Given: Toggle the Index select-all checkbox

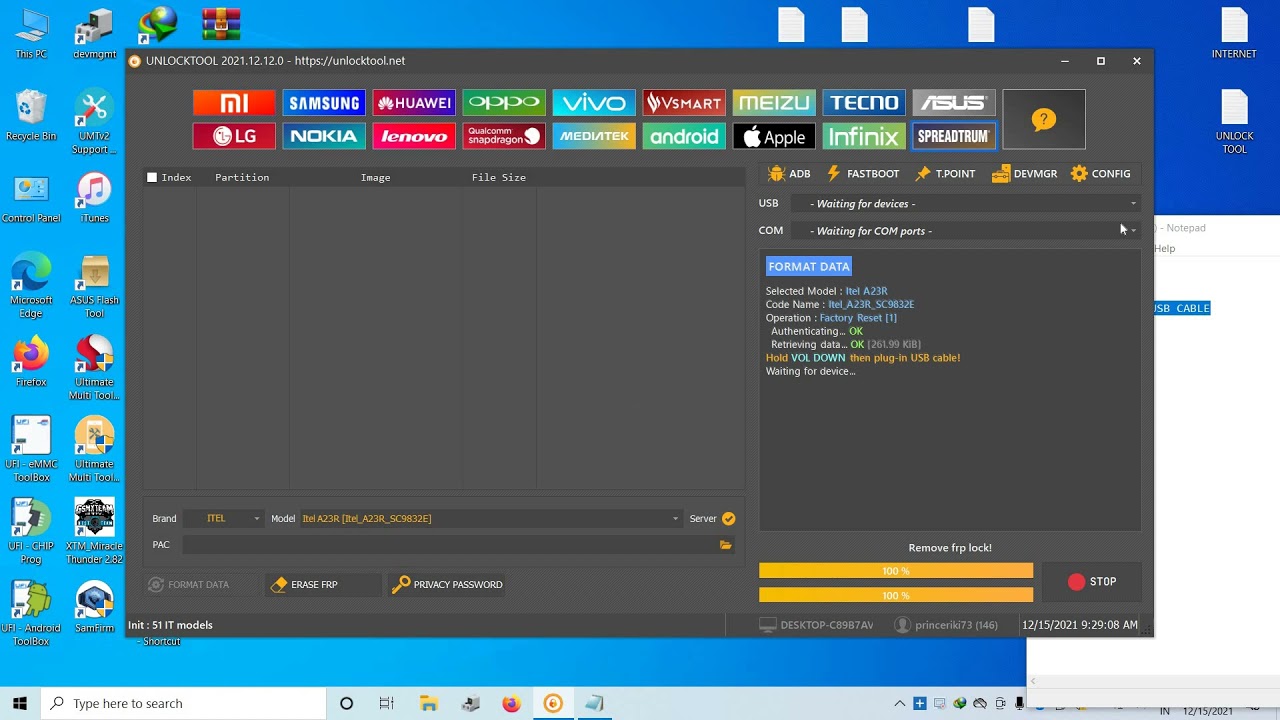Looking at the screenshot, I should 152,177.
